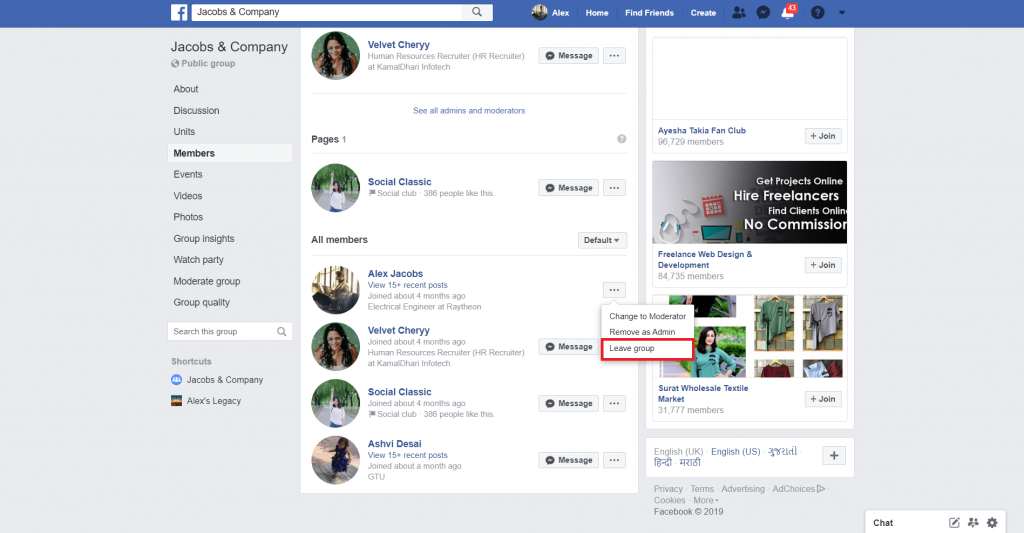Screen dimensions: 1024x533
Task: Click See all admins and moderators link
Action: [x=469, y=110]
